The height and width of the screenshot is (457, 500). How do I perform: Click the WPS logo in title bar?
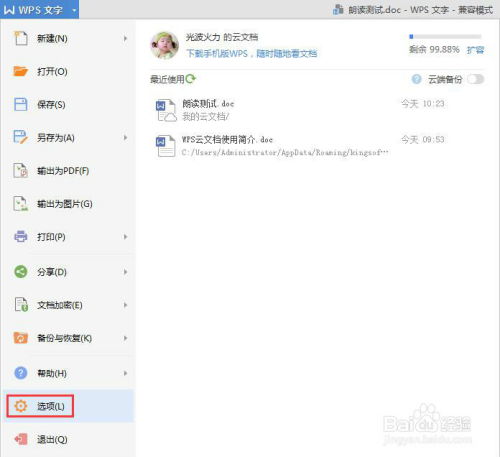9,10
